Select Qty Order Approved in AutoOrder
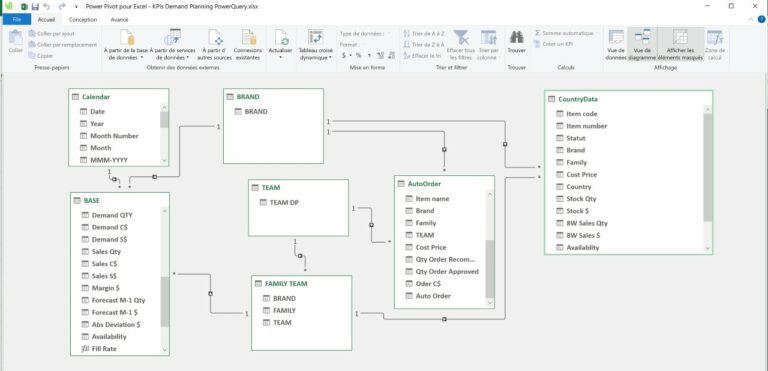This screenshot has height=371, width=768. (447, 272)
